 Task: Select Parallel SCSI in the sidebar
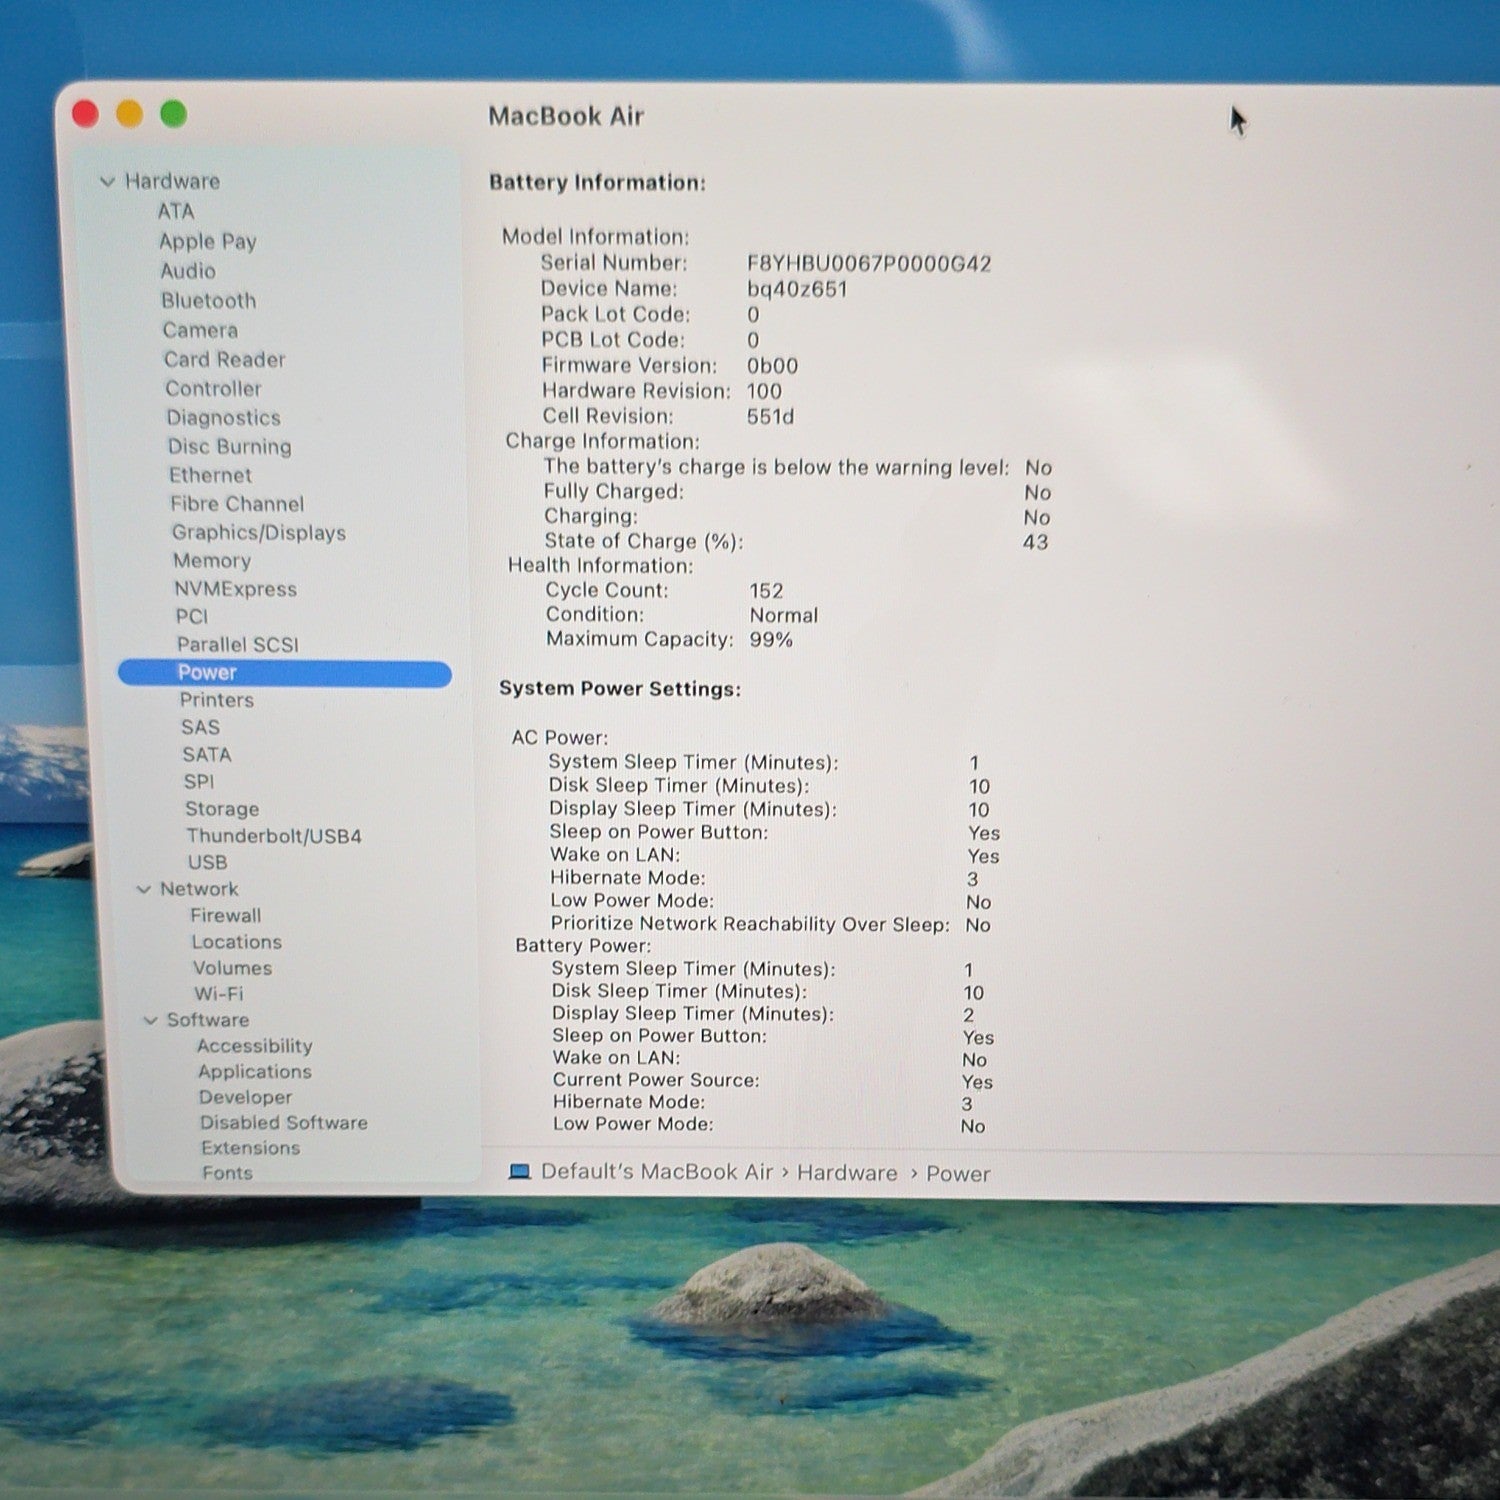tap(238, 644)
